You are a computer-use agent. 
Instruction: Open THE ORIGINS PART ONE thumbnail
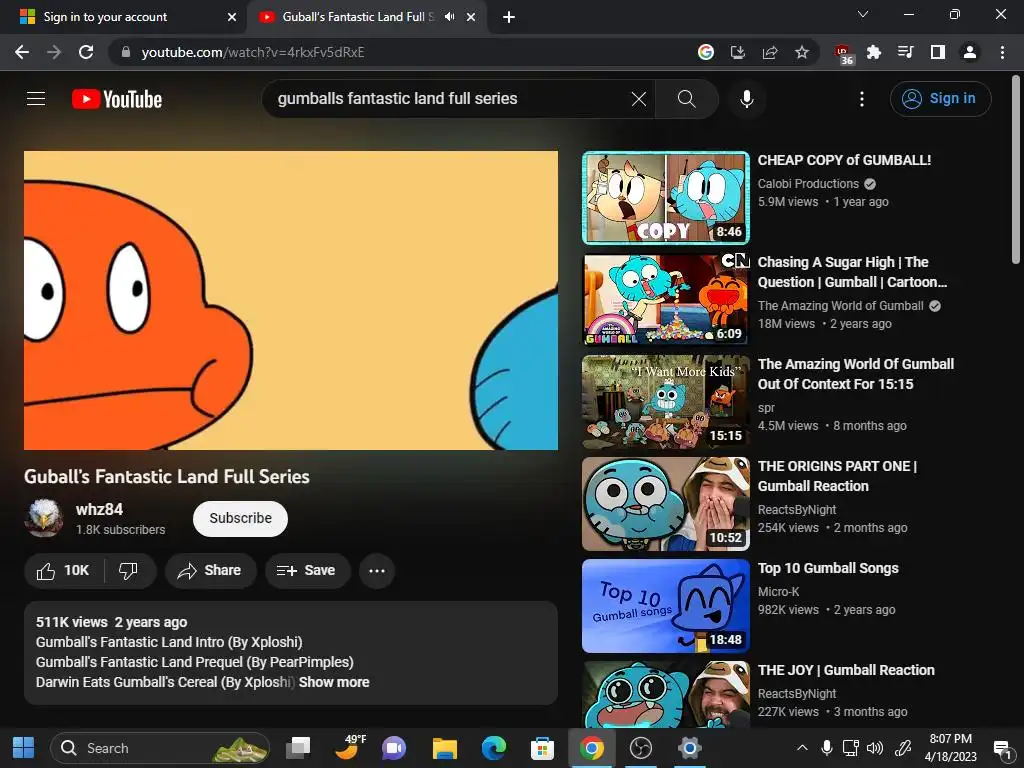(x=665, y=504)
